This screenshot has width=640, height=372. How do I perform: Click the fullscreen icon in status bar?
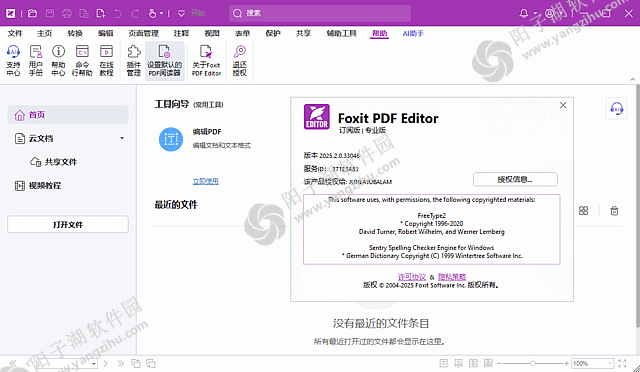pos(622,363)
